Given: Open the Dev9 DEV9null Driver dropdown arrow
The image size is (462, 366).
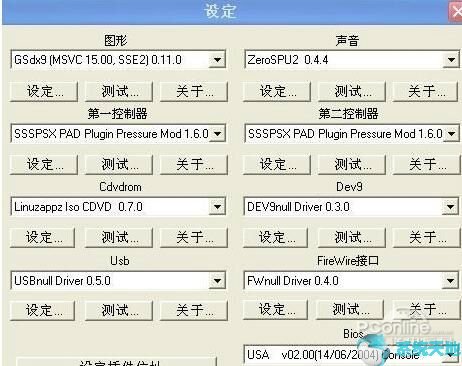Looking at the screenshot, I should (x=450, y=207).
